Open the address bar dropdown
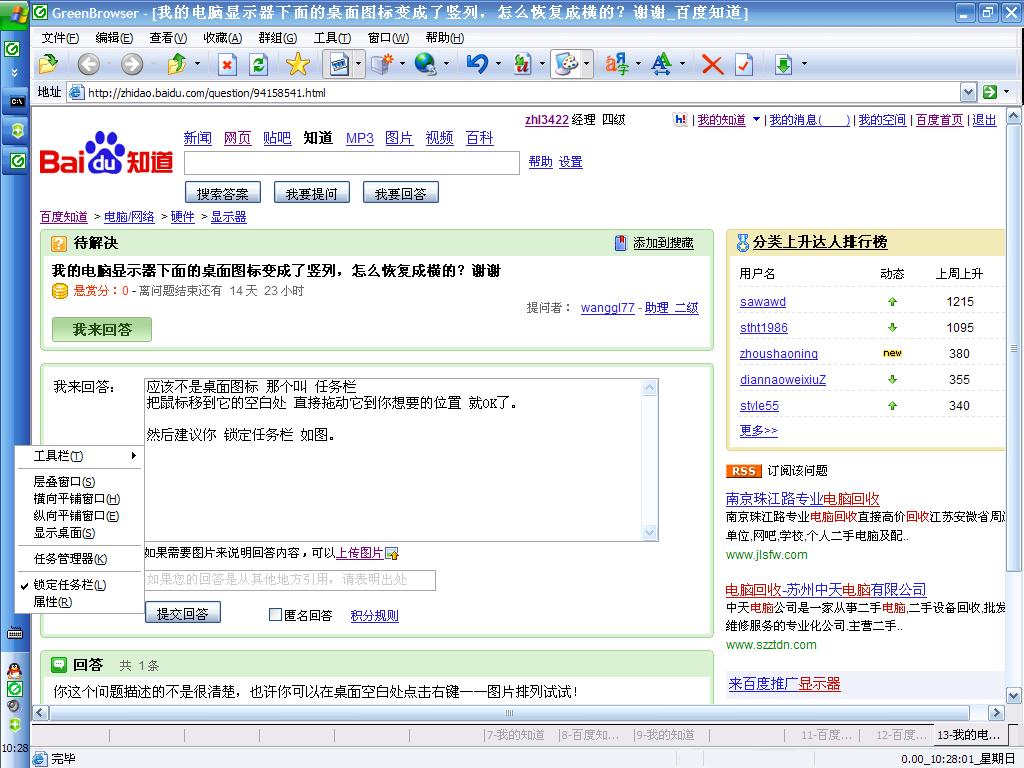 coord(968,92)
